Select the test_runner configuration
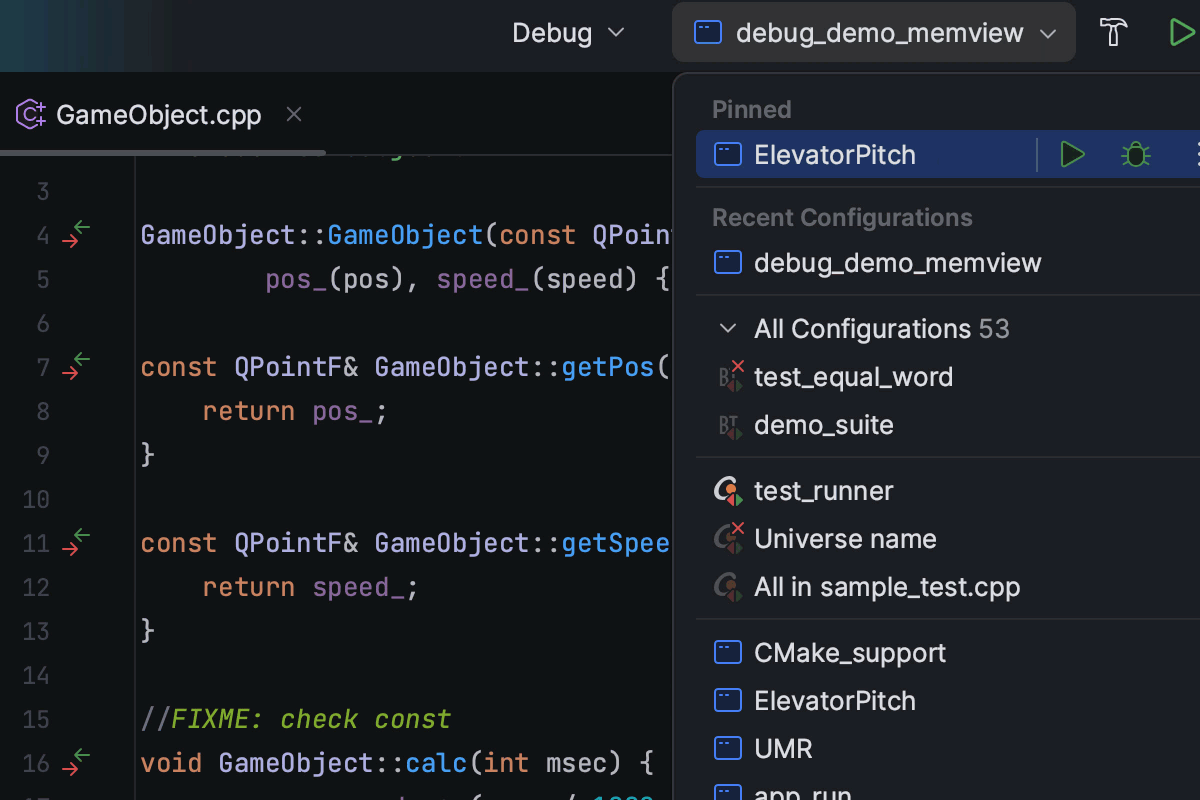This screenshot has height=800, width=1200. [823, 491]
